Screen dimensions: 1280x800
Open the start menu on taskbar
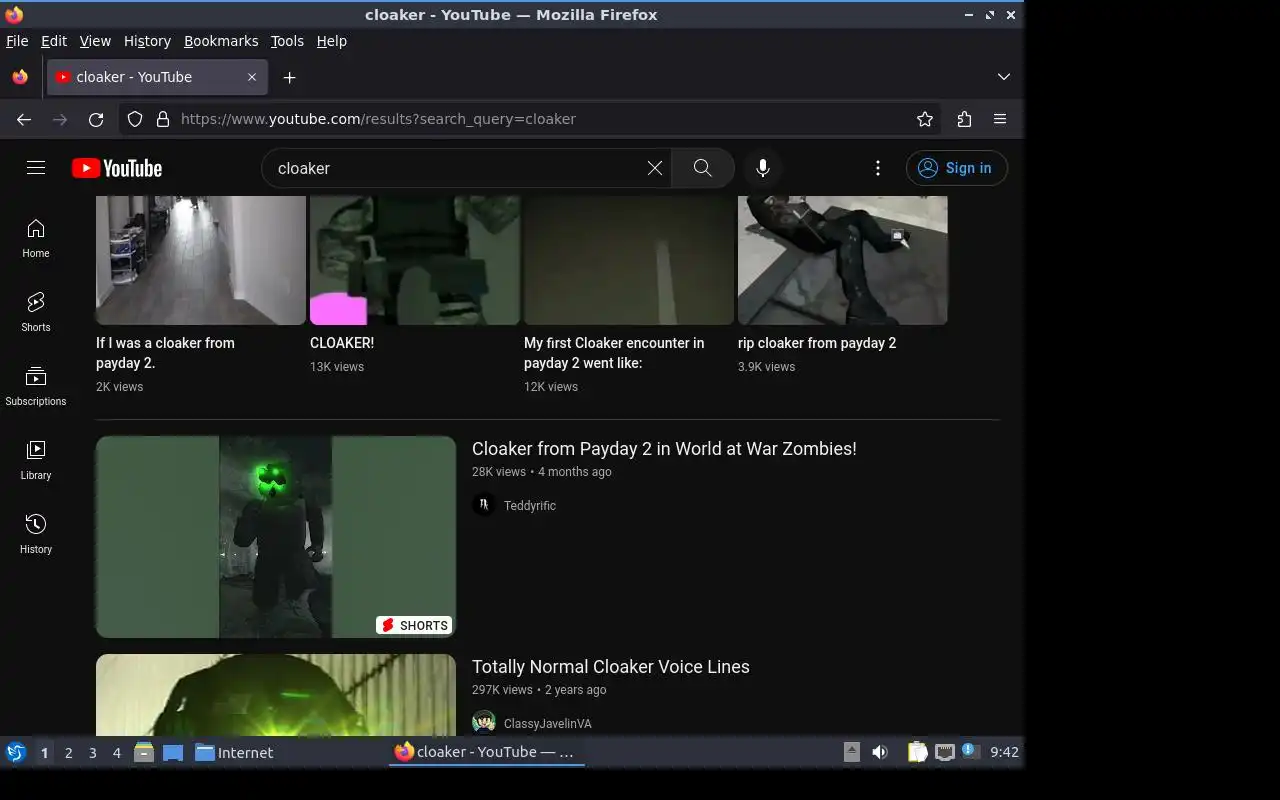pos(15,752)
